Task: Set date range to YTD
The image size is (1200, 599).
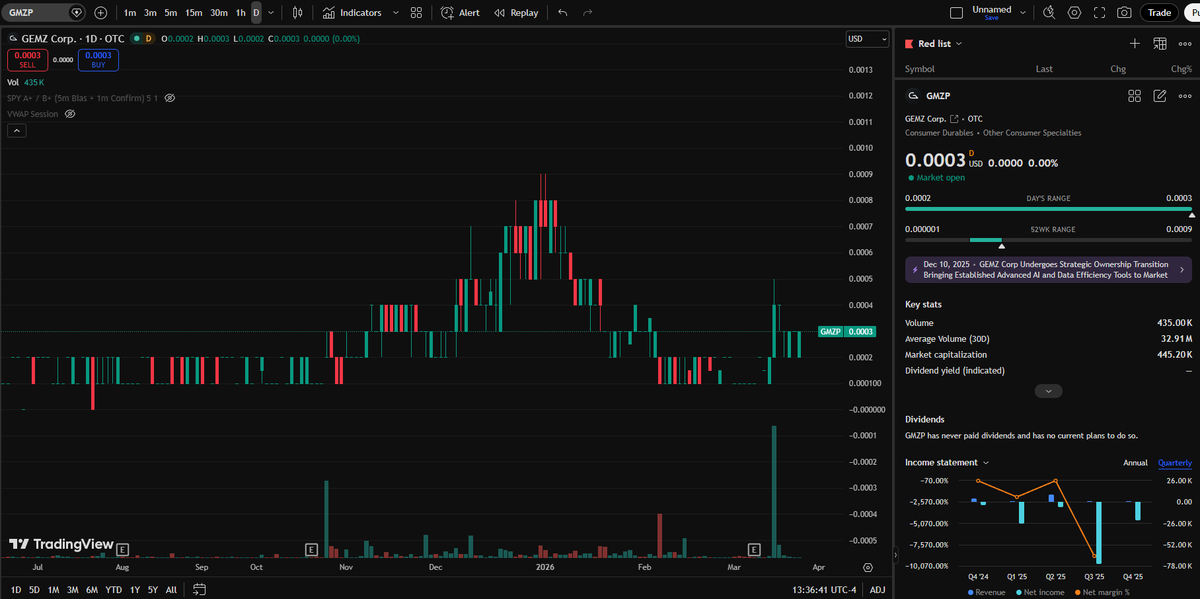Action: [x=114, y=590]
